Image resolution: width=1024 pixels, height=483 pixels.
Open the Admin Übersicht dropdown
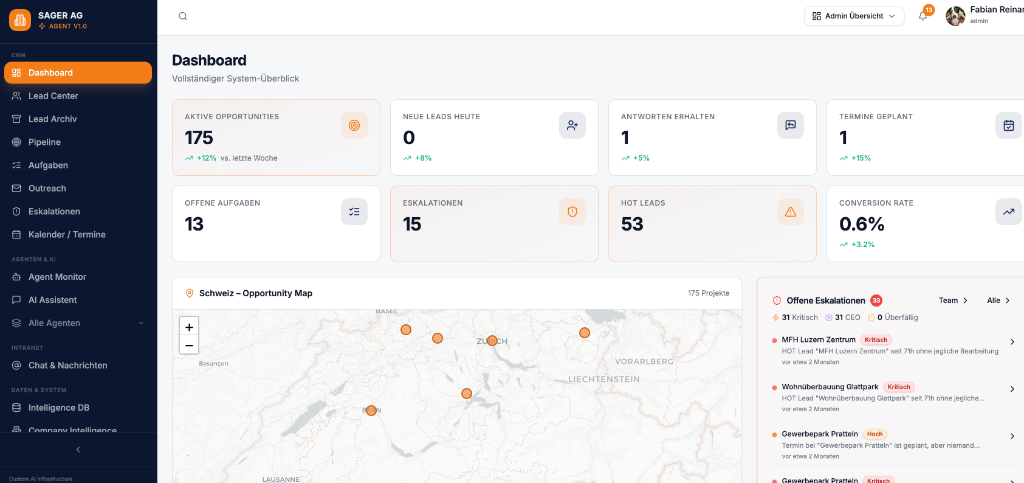coord(854,16)
